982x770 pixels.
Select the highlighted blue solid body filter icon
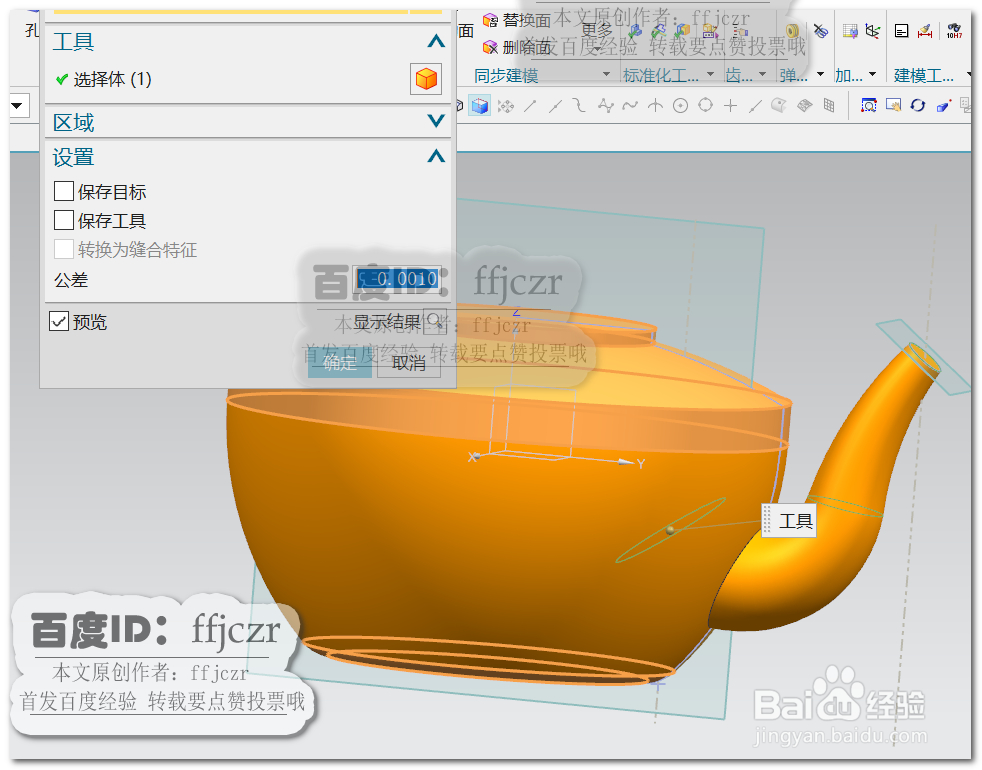click(480, 105)
